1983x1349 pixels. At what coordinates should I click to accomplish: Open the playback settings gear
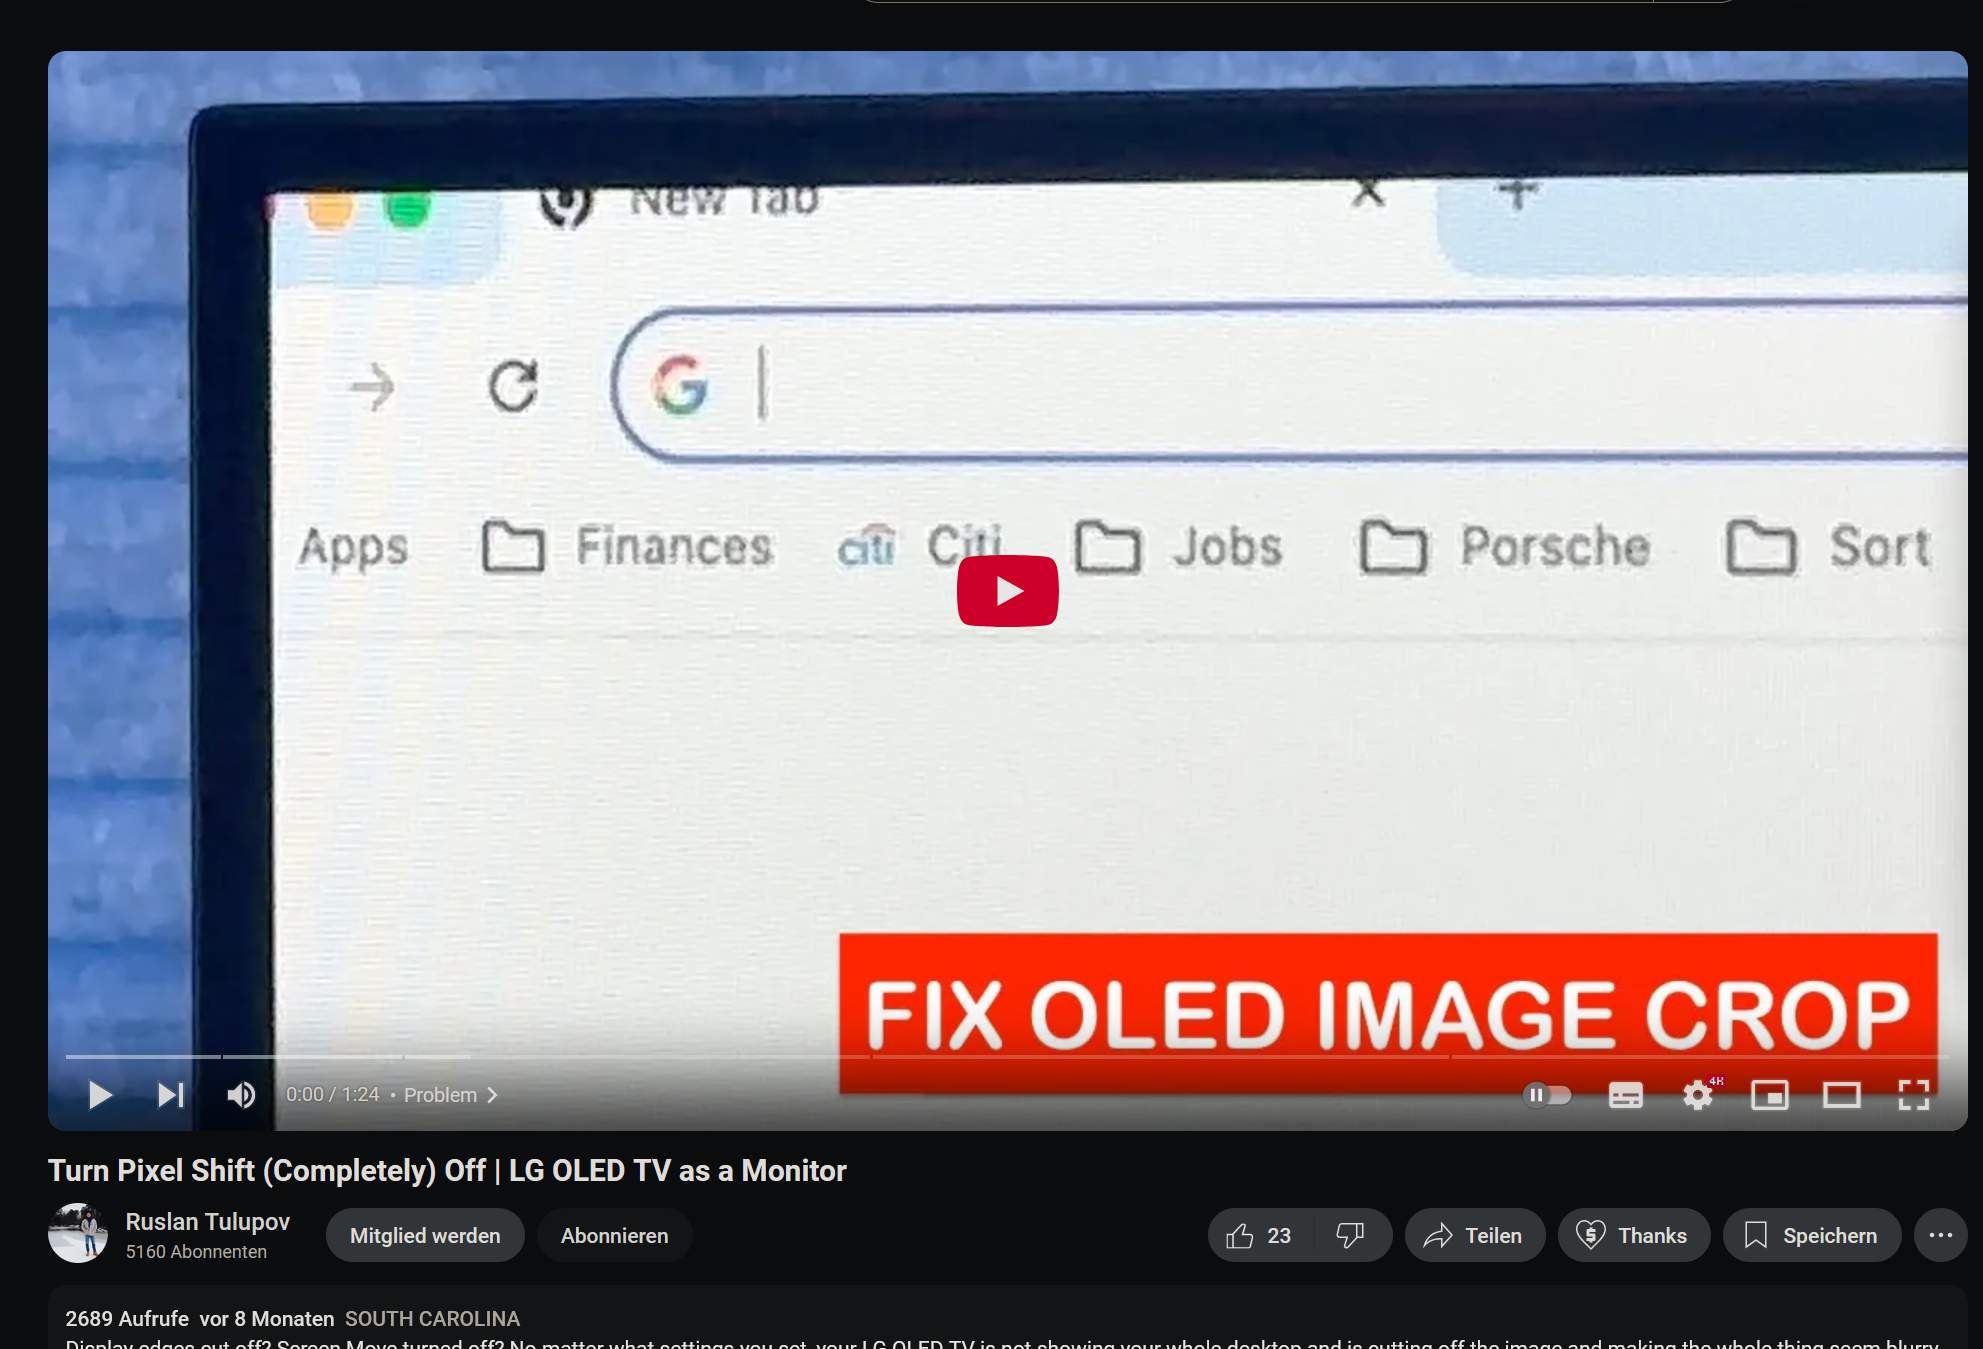point(1697,1095)
